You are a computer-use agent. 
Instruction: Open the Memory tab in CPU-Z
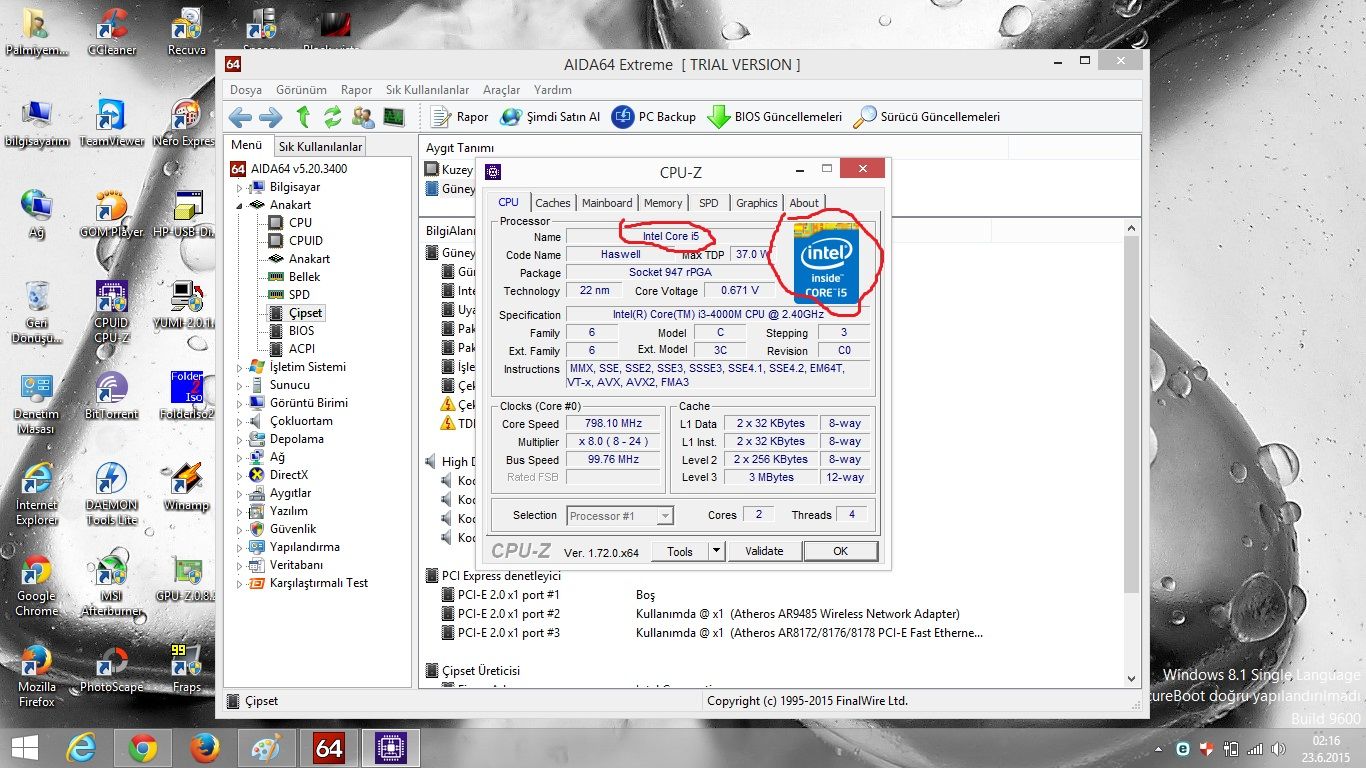[x=663, y=203]
